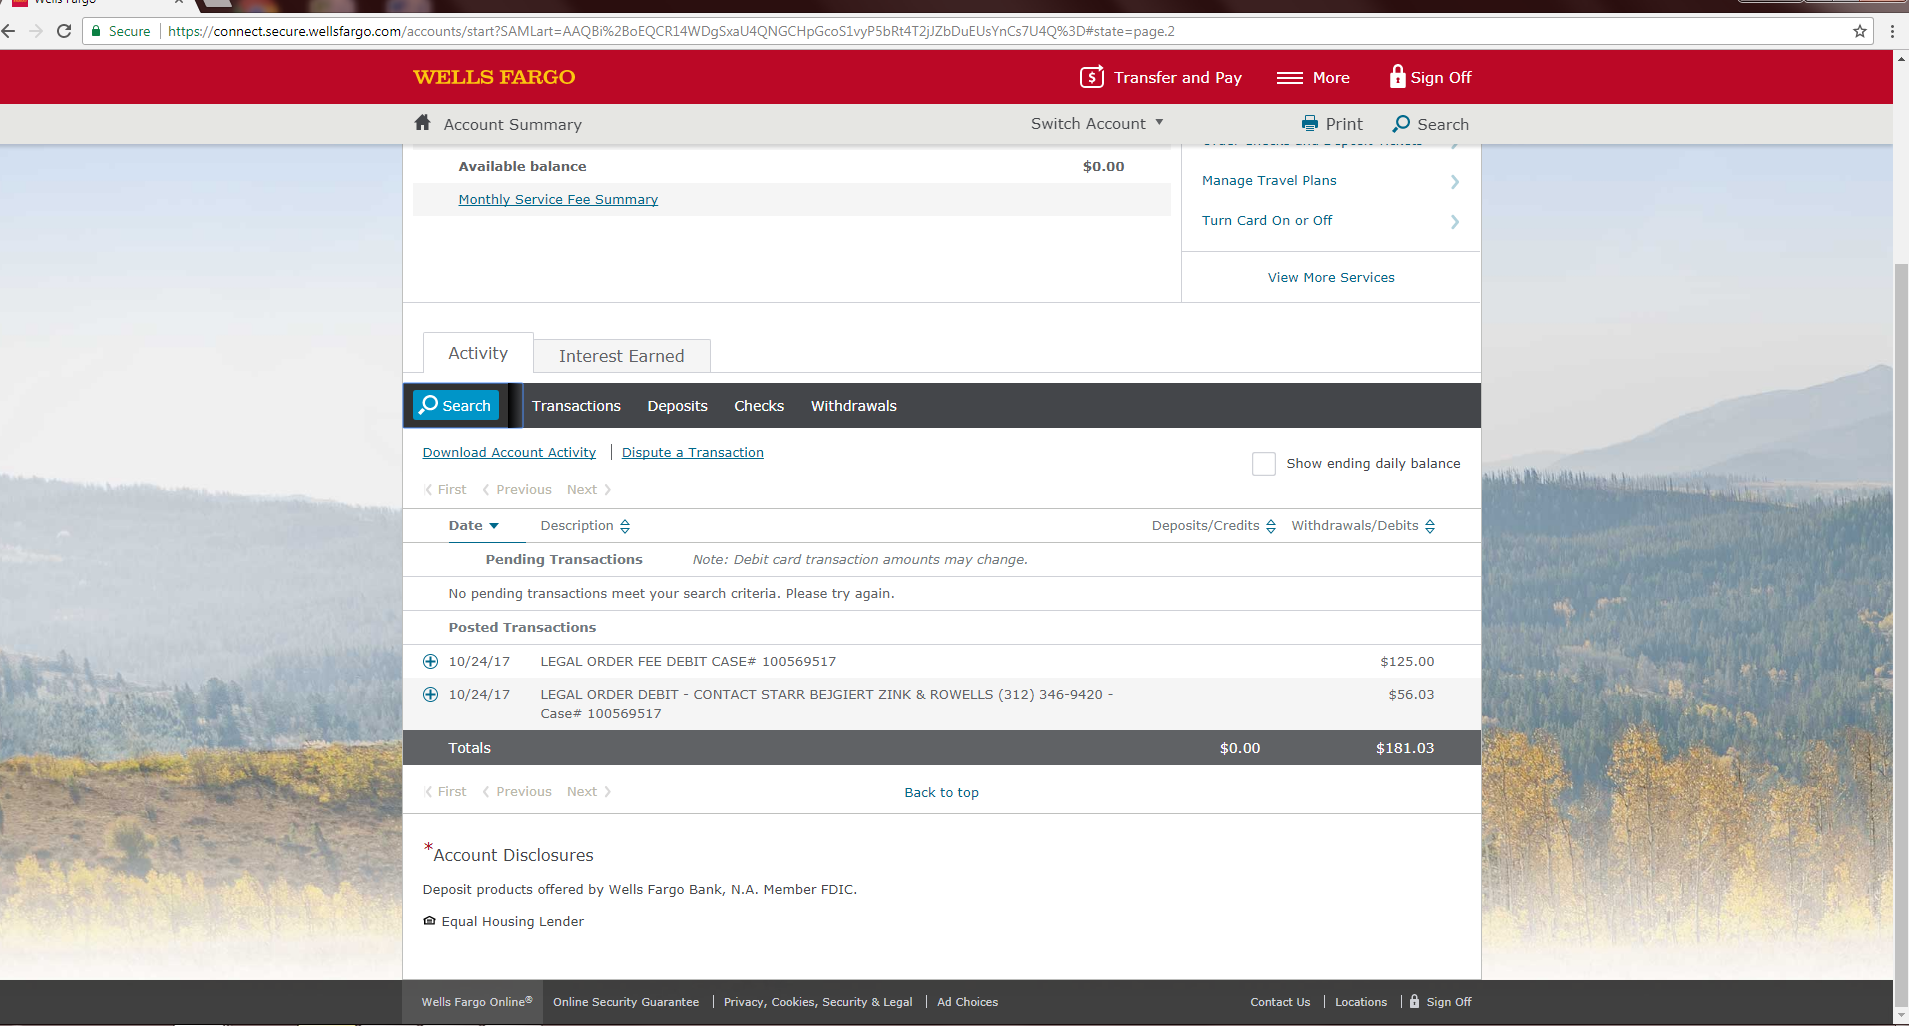
Task: Expand the $125.00 Legal Order Fee transaction
Action: (x=430, y=661)
